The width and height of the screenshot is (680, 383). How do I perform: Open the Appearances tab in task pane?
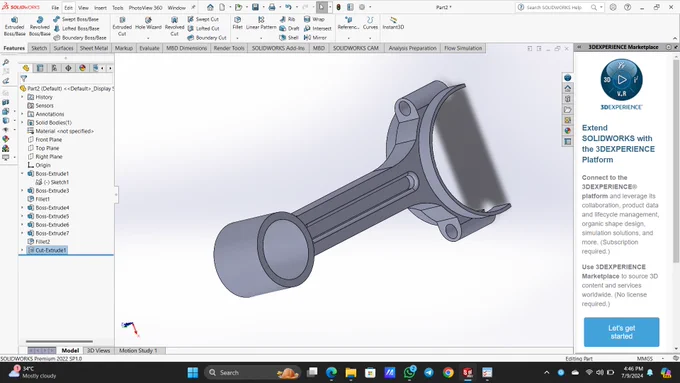coord(568,131)
